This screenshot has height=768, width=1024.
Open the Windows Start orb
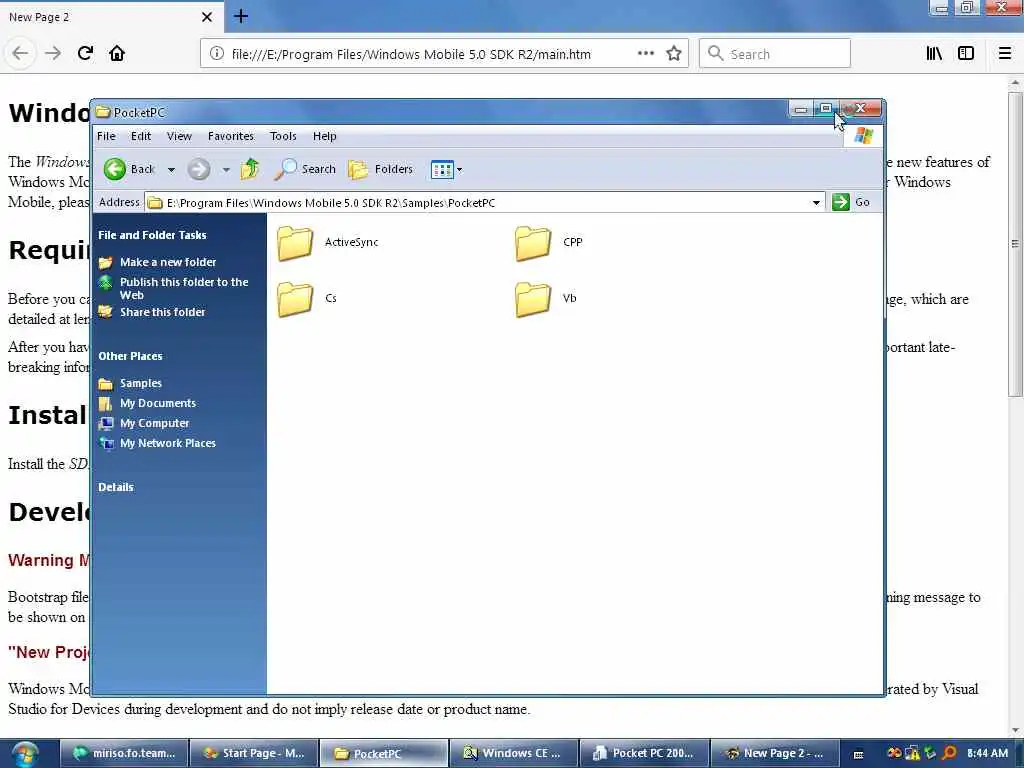25,753
